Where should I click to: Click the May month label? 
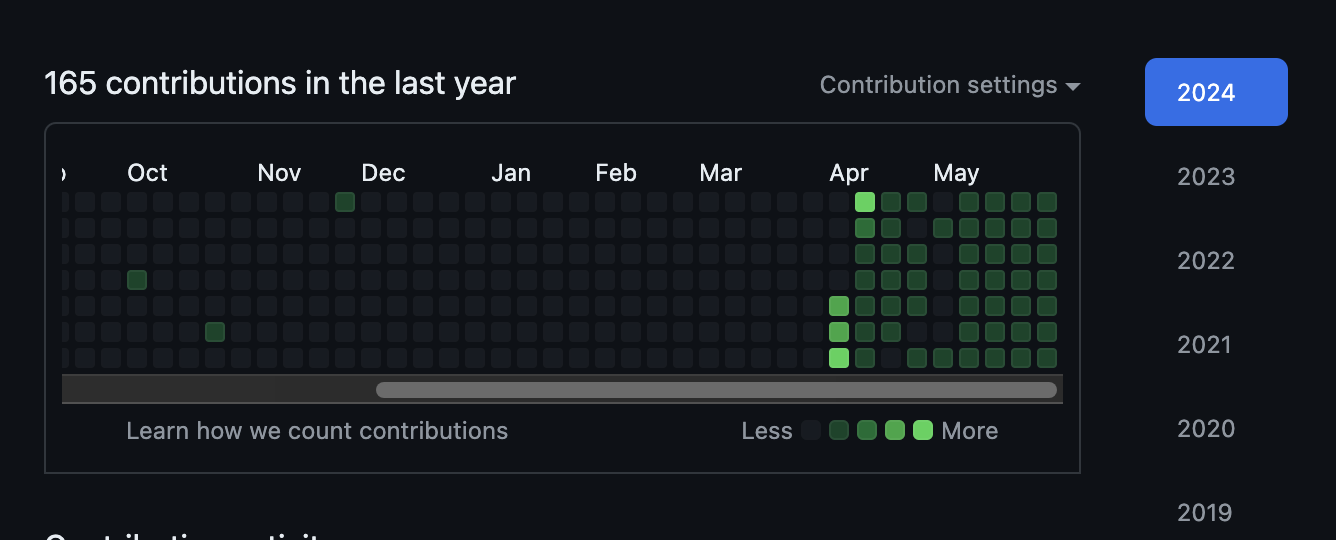[956, 173]
